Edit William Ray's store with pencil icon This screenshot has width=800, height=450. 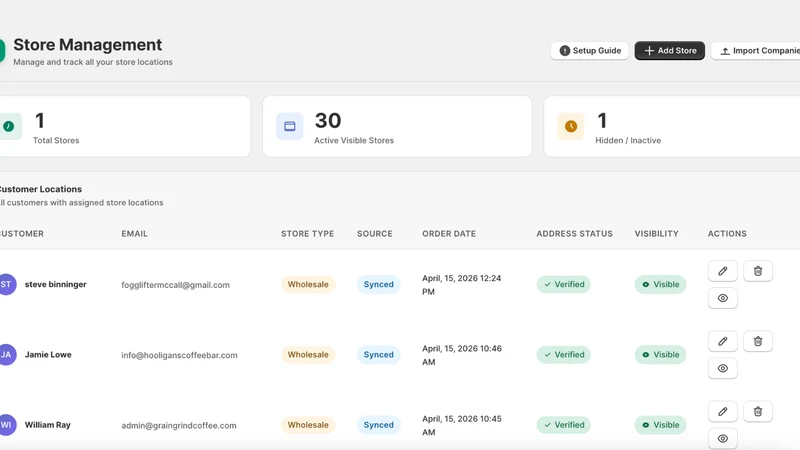point(722,412)
